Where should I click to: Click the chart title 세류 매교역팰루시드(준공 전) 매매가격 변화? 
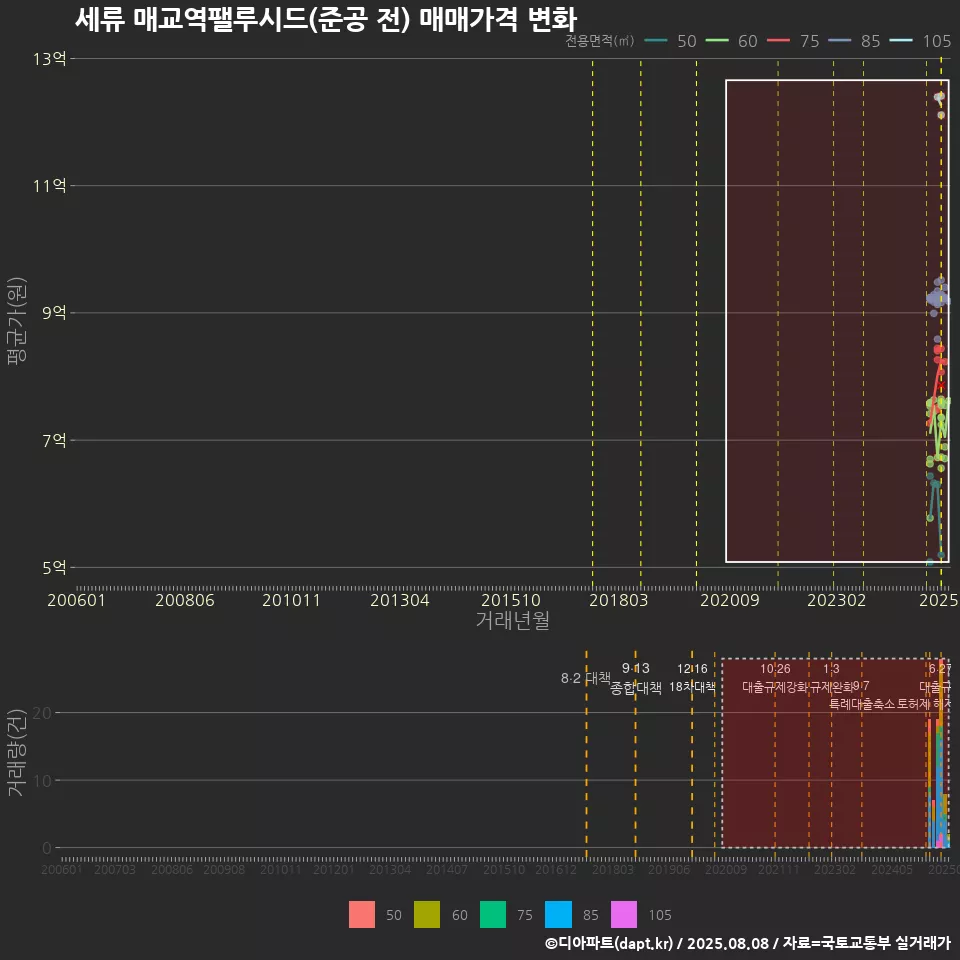click(326, 19)
